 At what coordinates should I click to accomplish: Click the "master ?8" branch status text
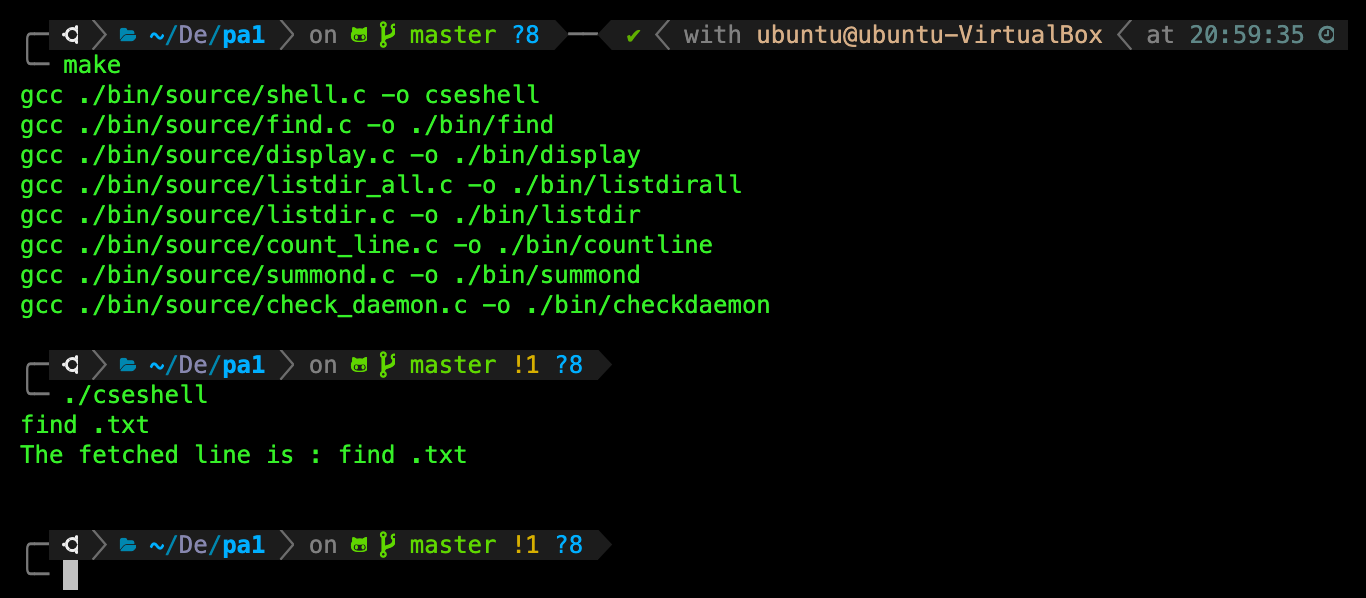click(x=474, y=35)
